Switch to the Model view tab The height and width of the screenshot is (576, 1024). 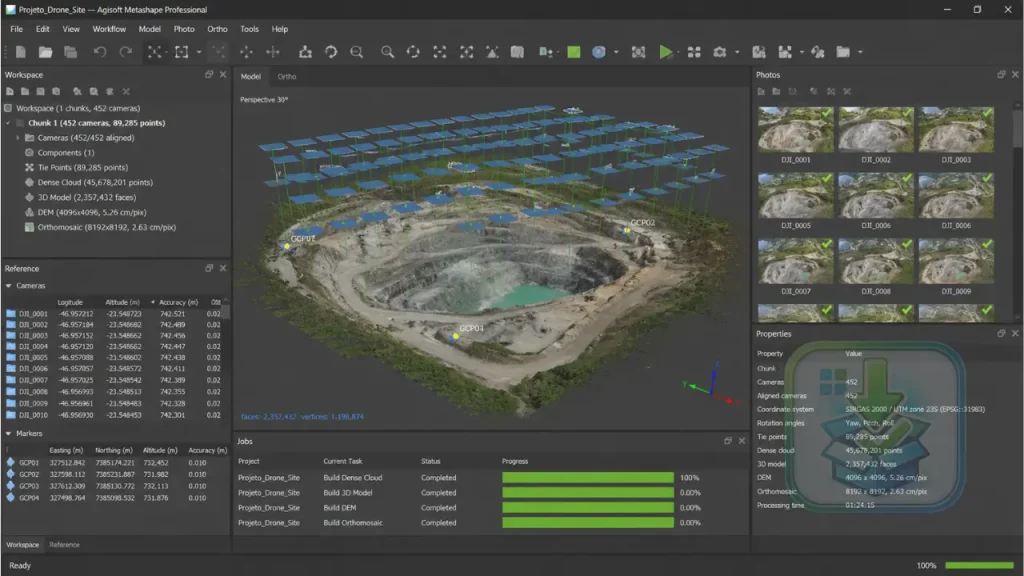pyautogui.click(x=251, y=76)
